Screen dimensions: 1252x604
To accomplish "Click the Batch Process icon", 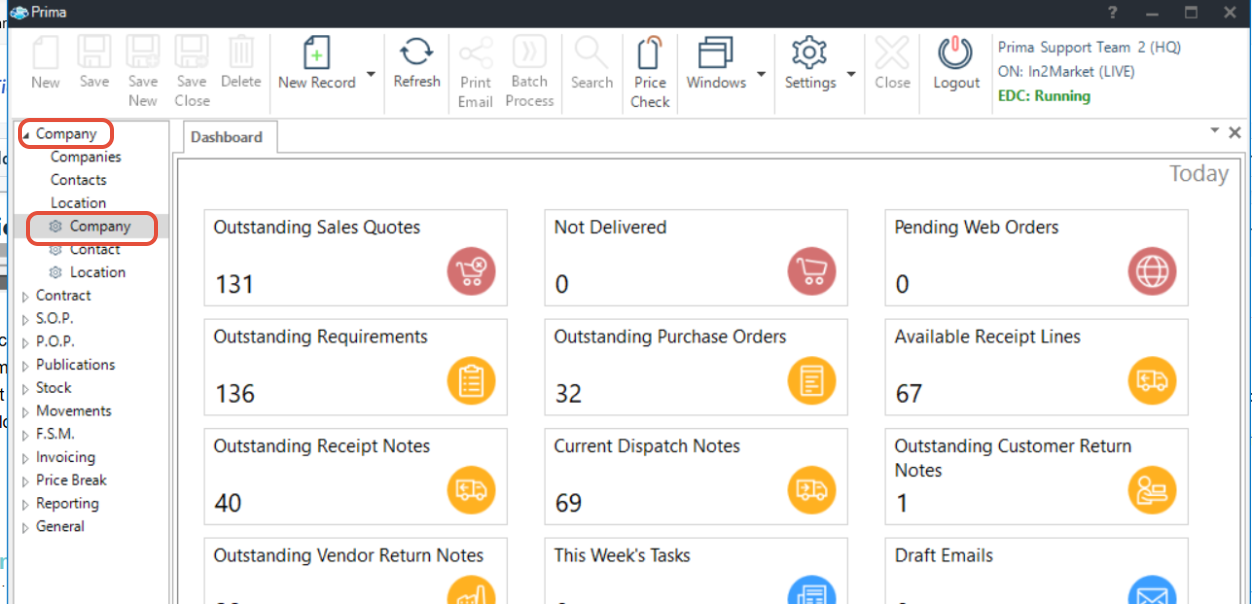I will (530, 52).
